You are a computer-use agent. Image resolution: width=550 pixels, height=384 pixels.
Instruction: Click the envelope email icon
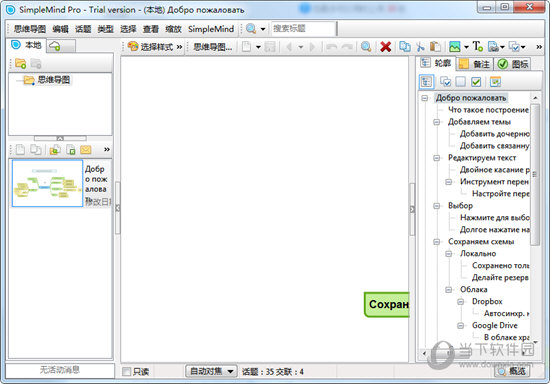pos(86,150)
